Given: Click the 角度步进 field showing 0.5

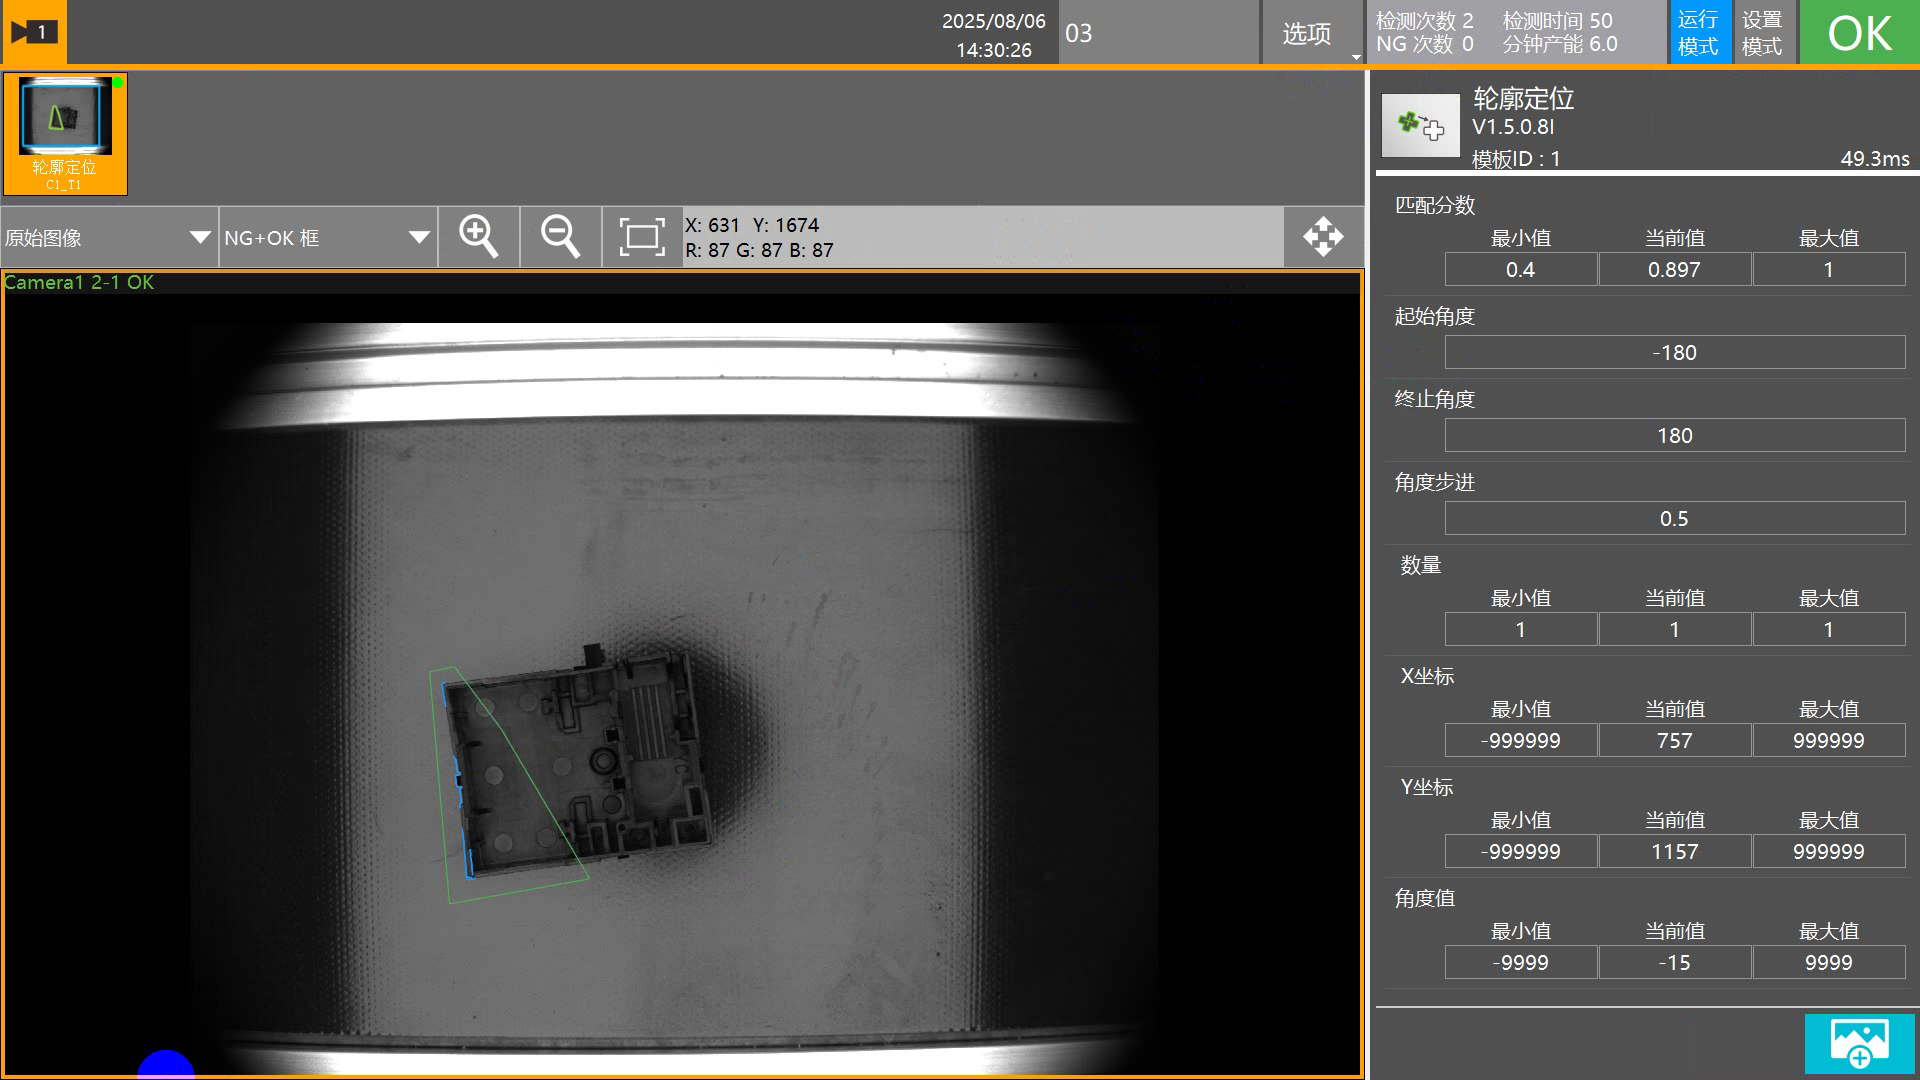Looking at the screenshot, I should tap(1674, 519).
